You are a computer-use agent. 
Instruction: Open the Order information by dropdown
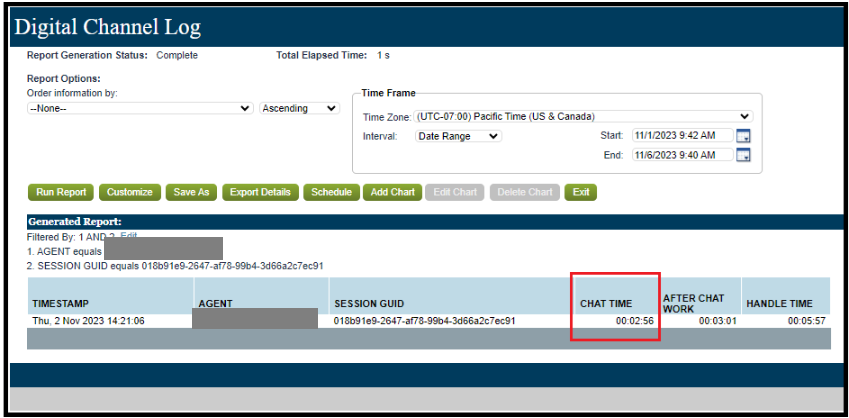tap(140, 108)
